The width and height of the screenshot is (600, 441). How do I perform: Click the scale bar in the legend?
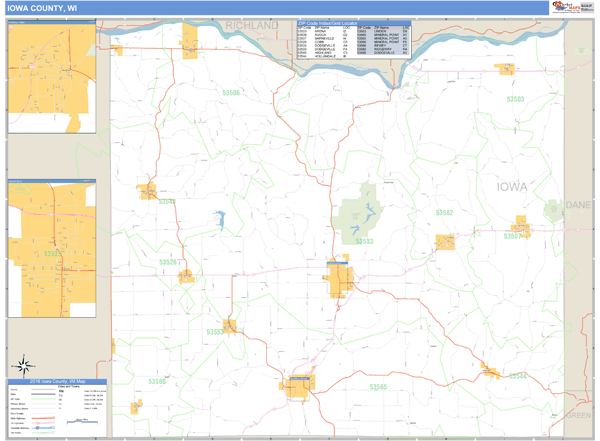coord(82,422)
